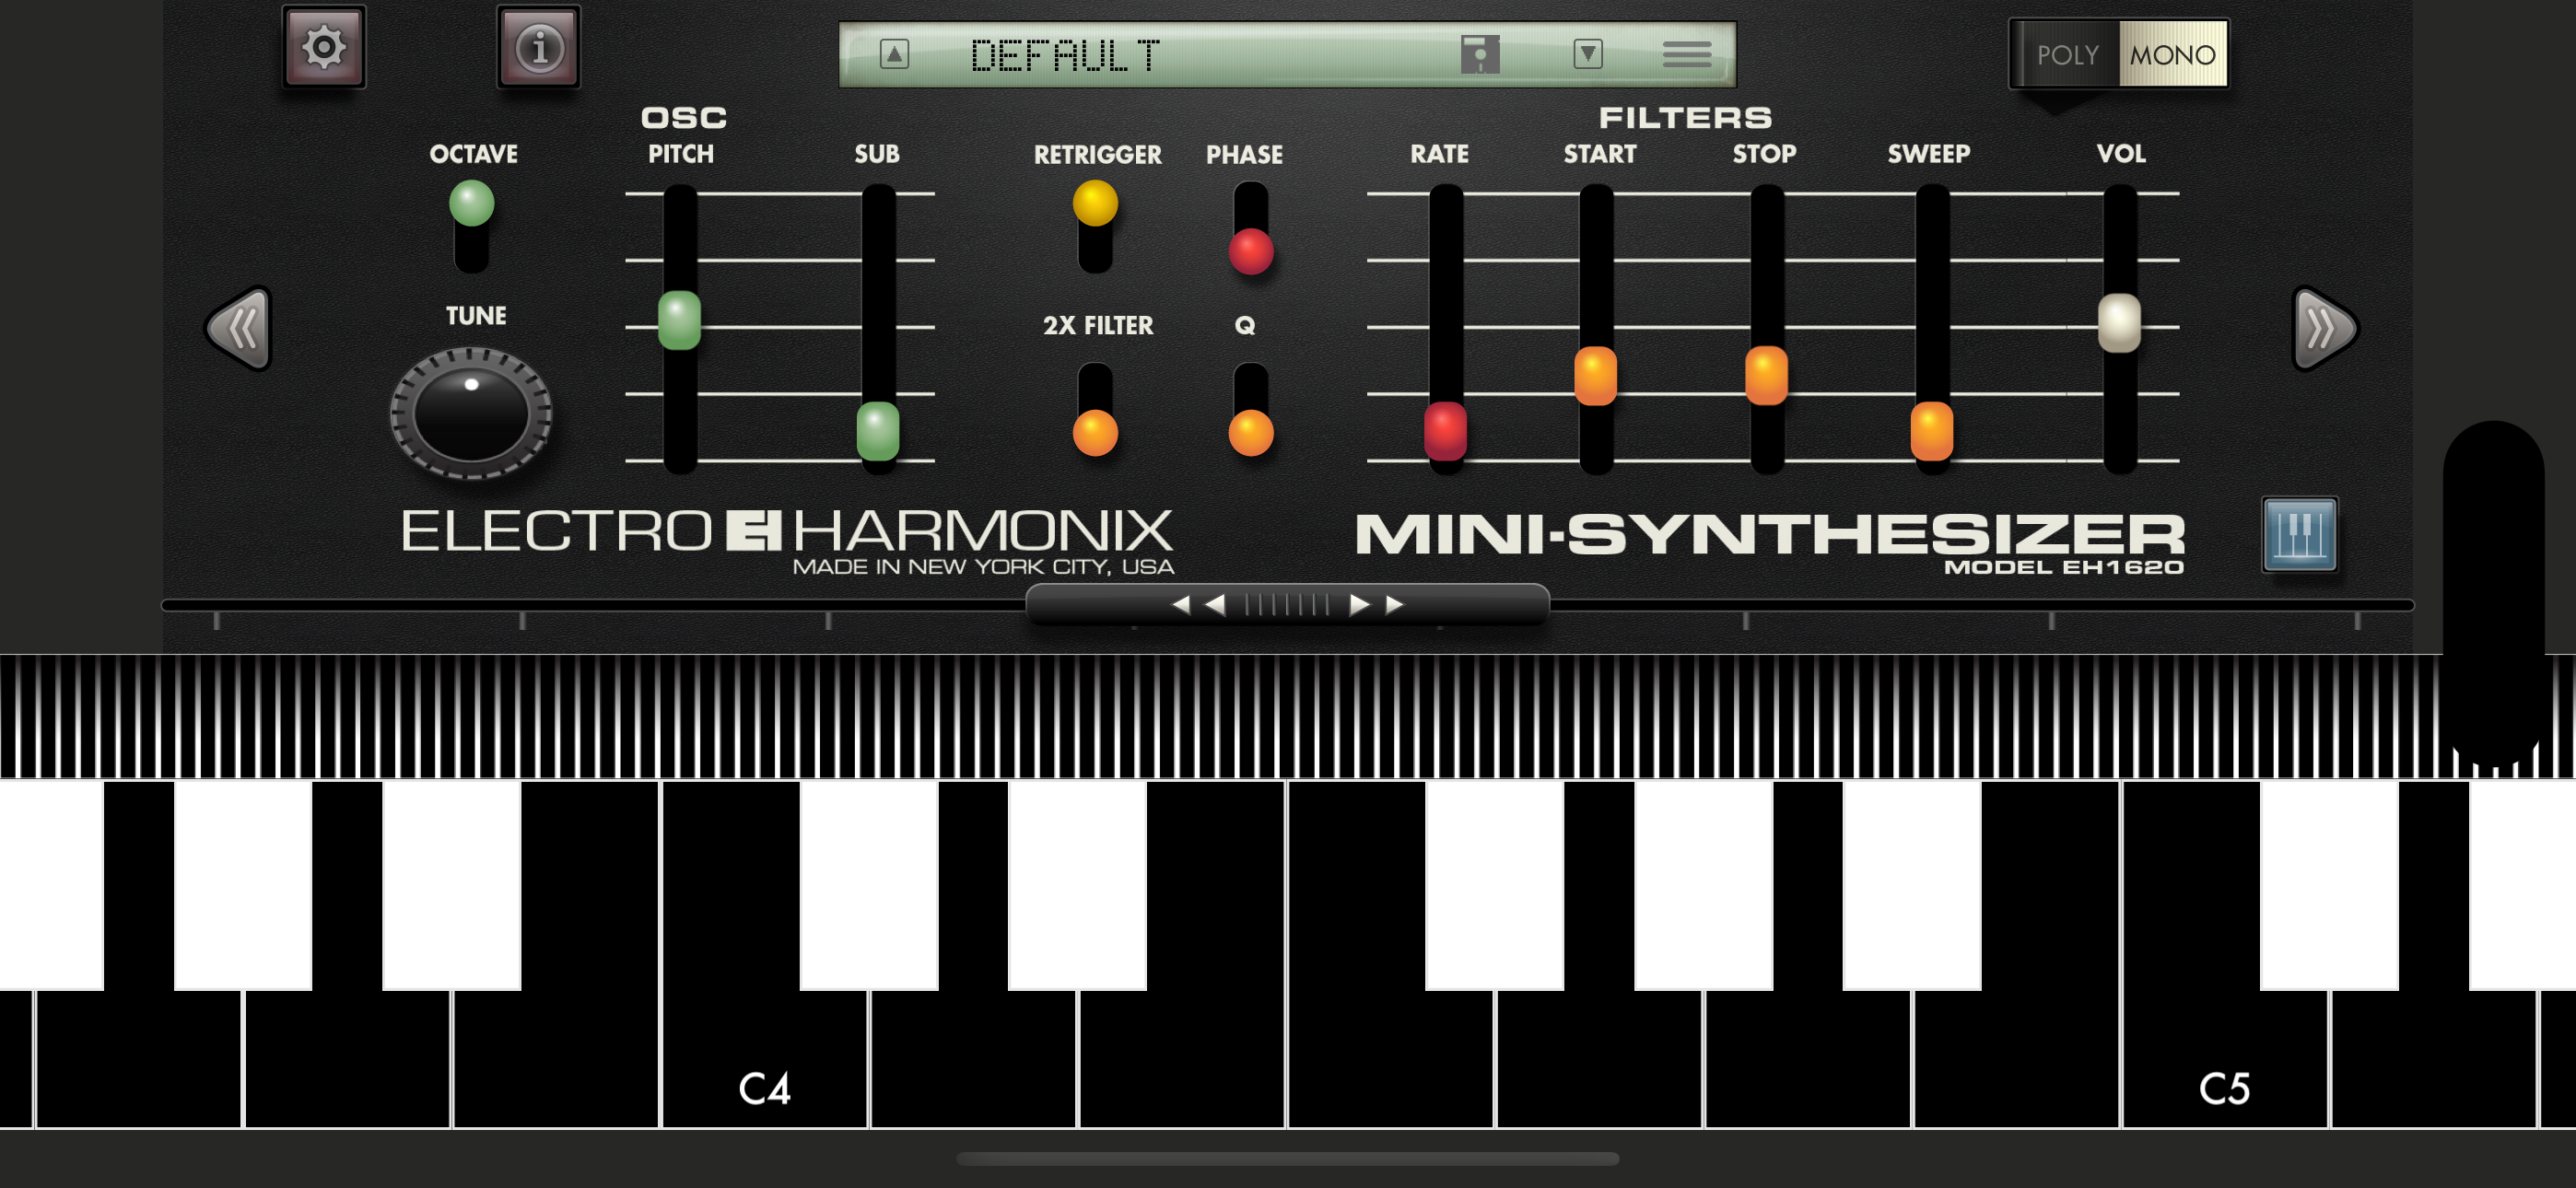This screenshot has width=2576, height=1188.
Task: Open the info button
Action: click(539, 47)
